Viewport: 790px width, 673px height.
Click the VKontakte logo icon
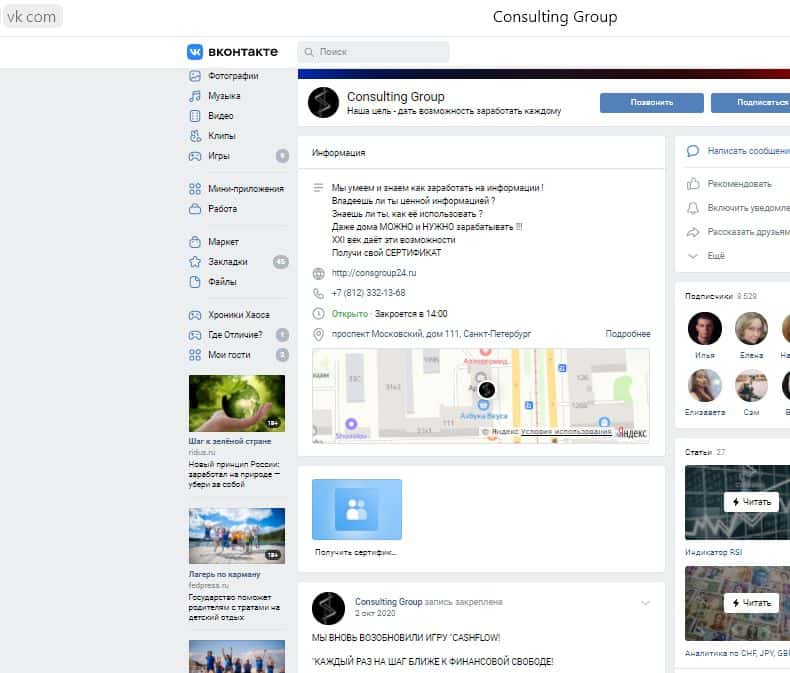tap(195, 52)
